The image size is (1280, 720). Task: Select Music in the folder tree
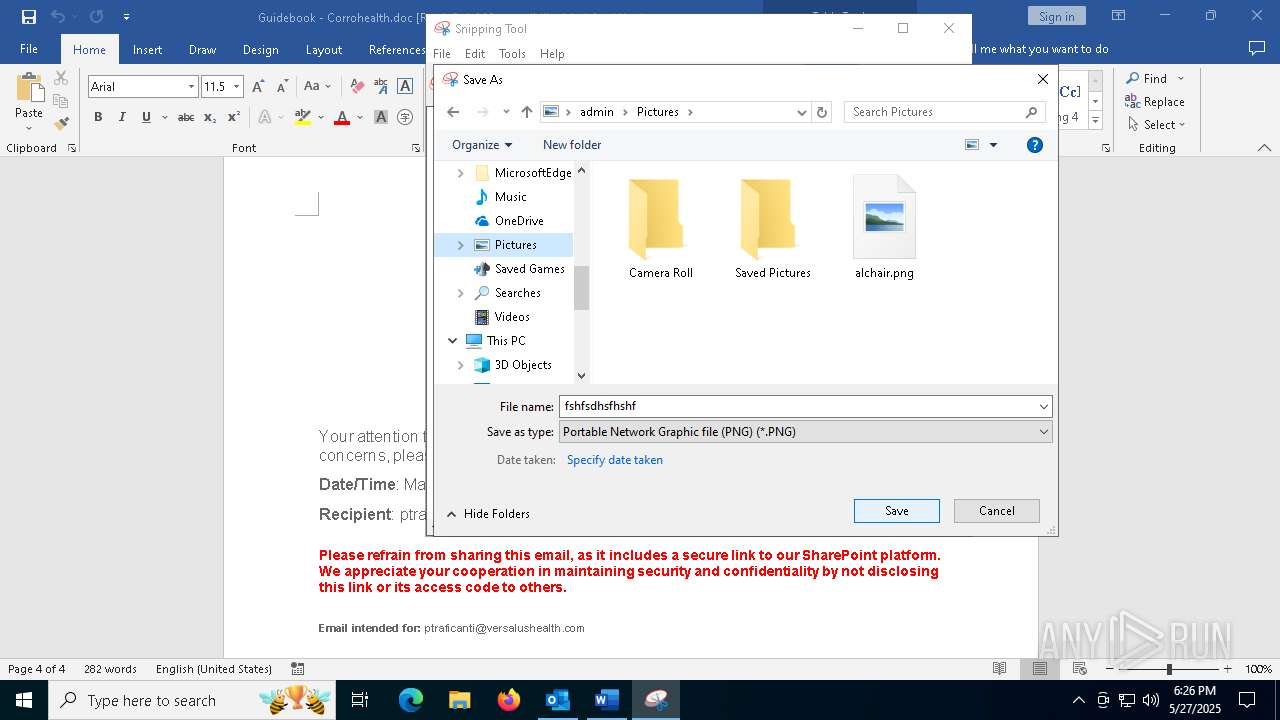click(510, 197)
